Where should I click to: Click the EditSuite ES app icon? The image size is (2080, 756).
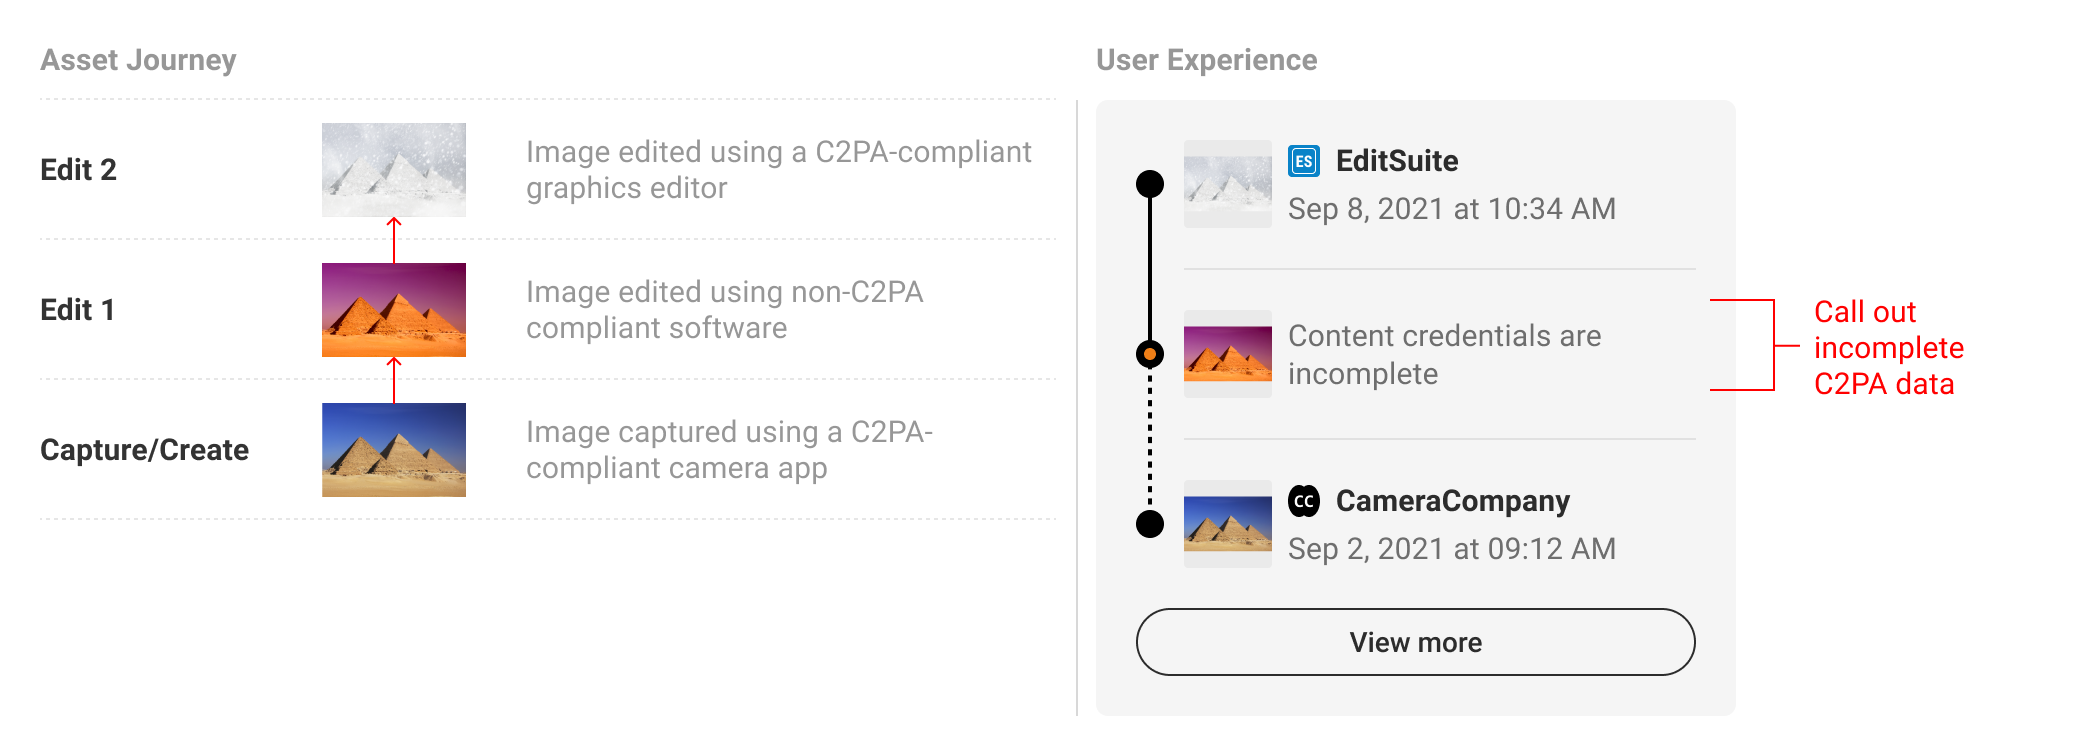click(1304, 161)
